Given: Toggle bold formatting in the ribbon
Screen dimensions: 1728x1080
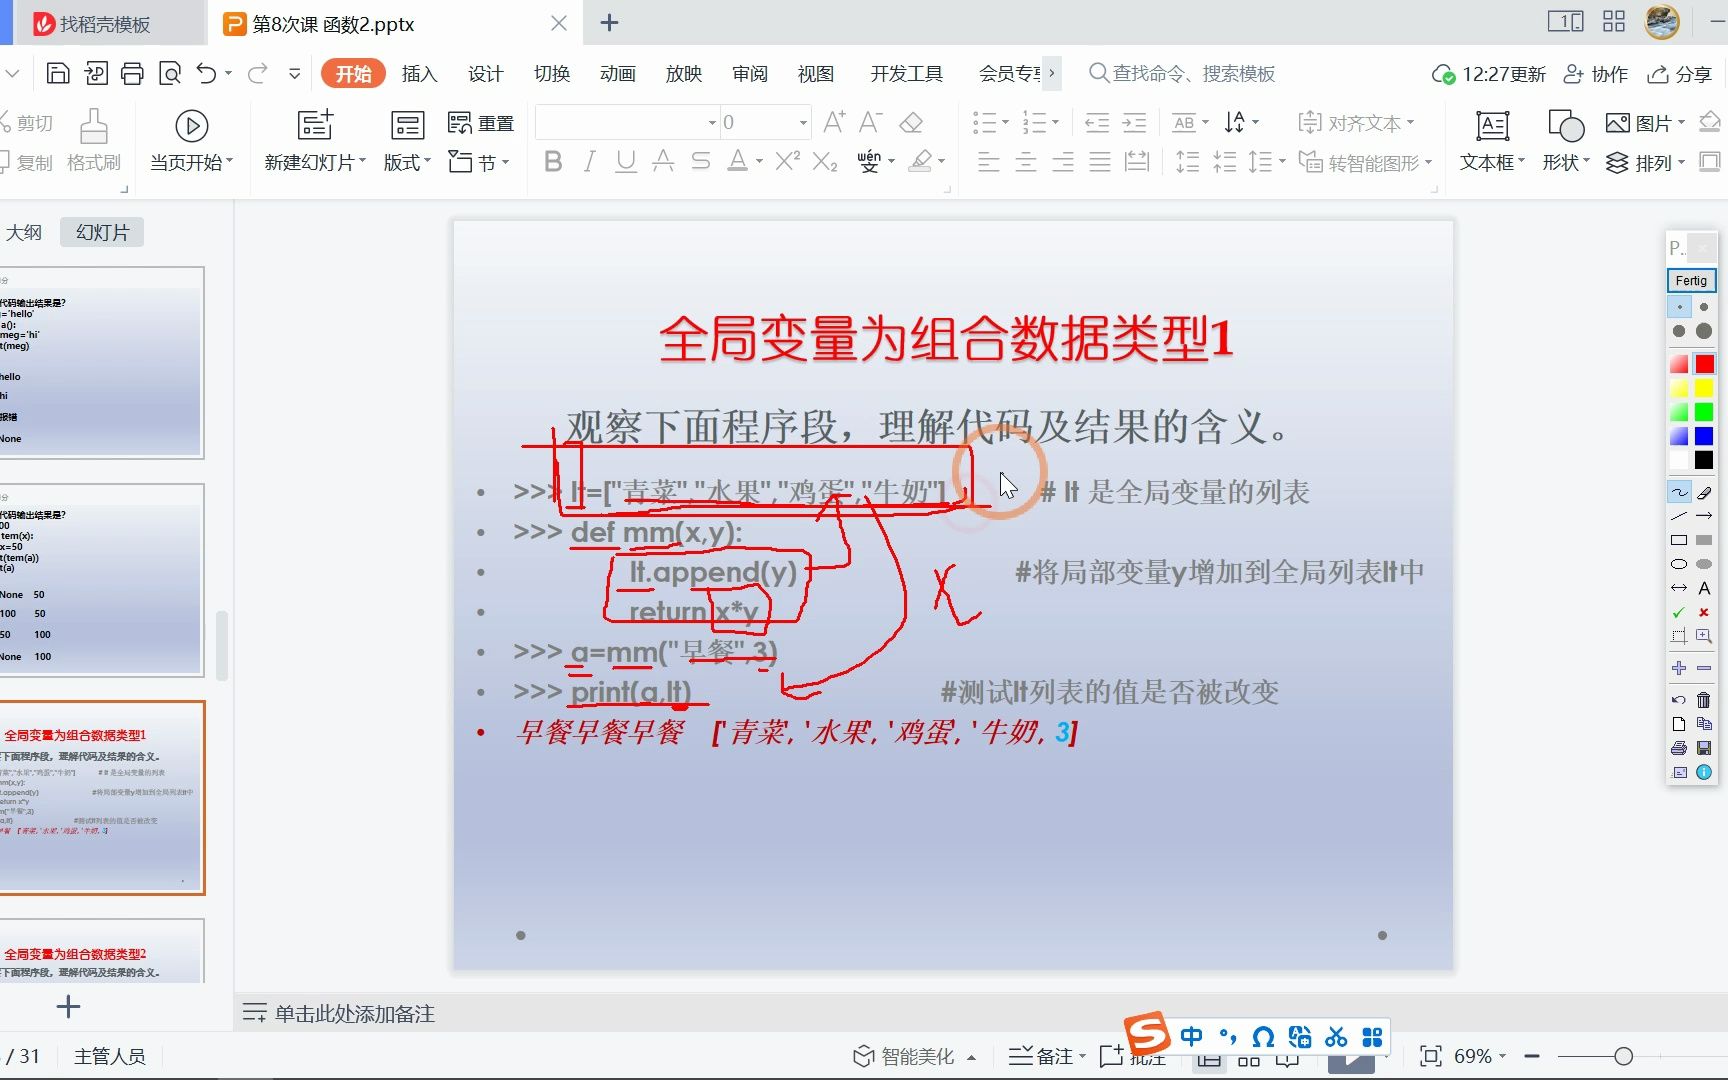Looking at the screenshot, I should [x=553, y=161].
